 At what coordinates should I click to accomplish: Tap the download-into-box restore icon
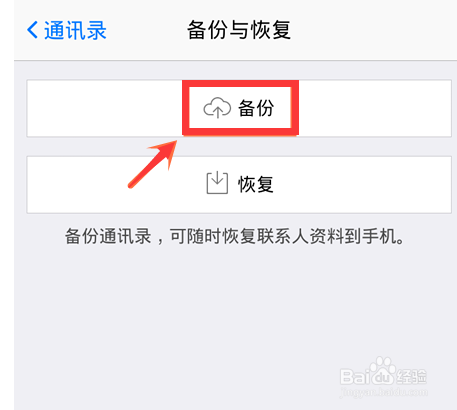click(217, 183)
